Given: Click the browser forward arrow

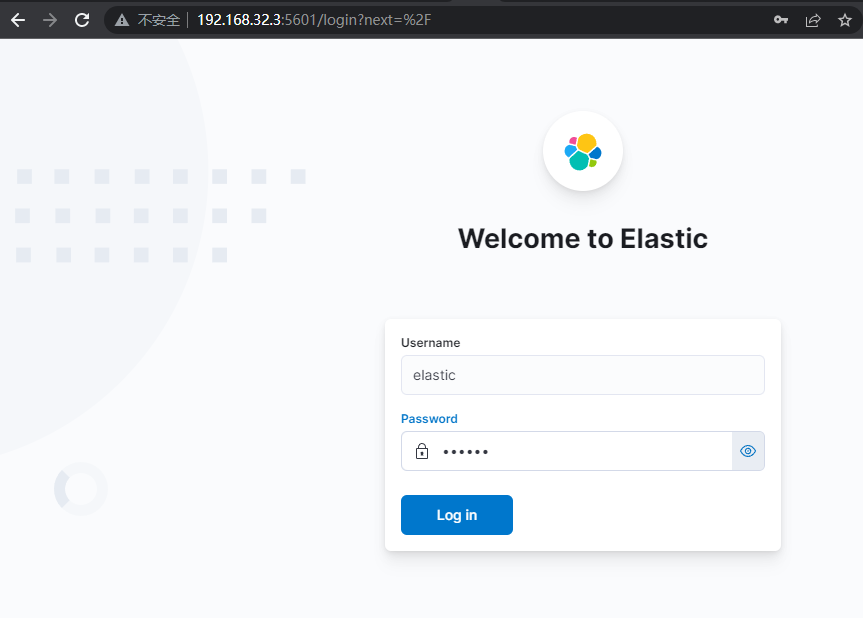Looking at the screenshot, I should 50,20.
